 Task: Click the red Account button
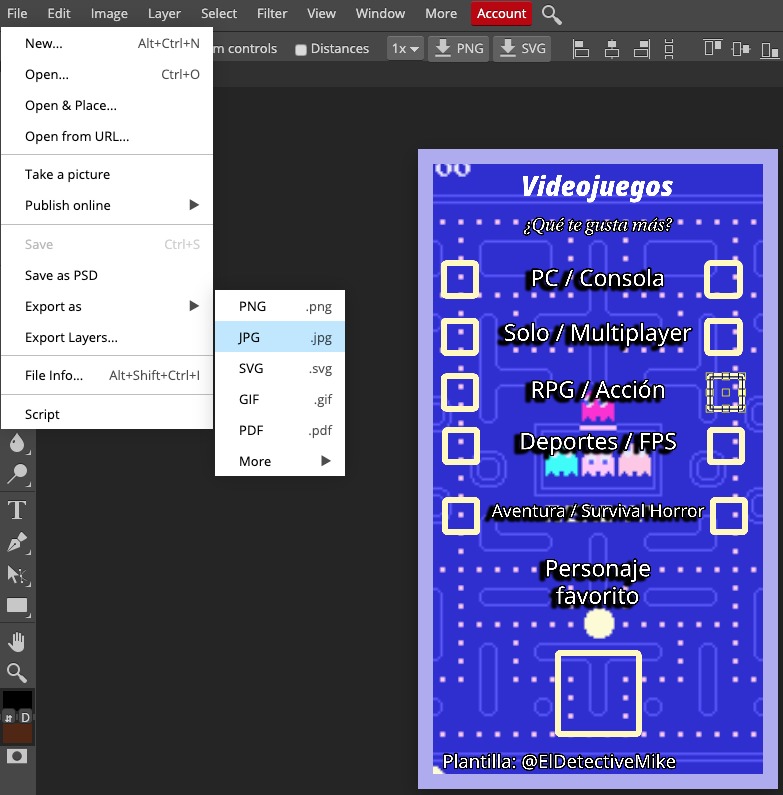coord(501,14)
